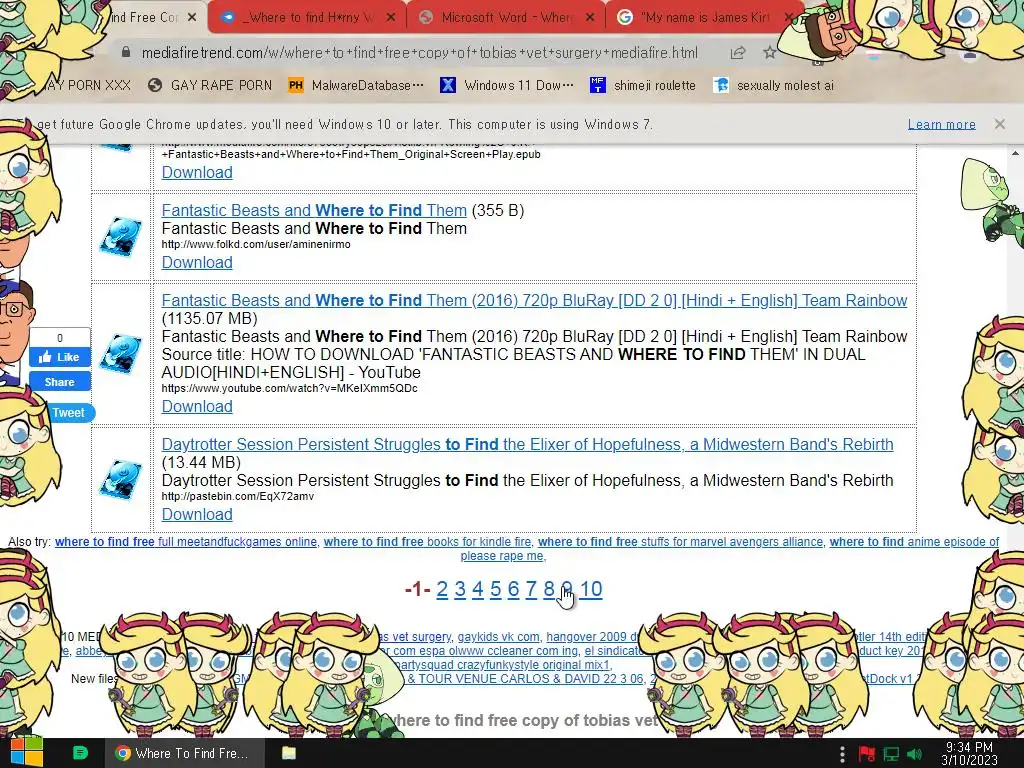Image resolution: width=1024 pixels, height=768 pixels.
Task: Click the network tray icon
Action: tap(891, 754)
